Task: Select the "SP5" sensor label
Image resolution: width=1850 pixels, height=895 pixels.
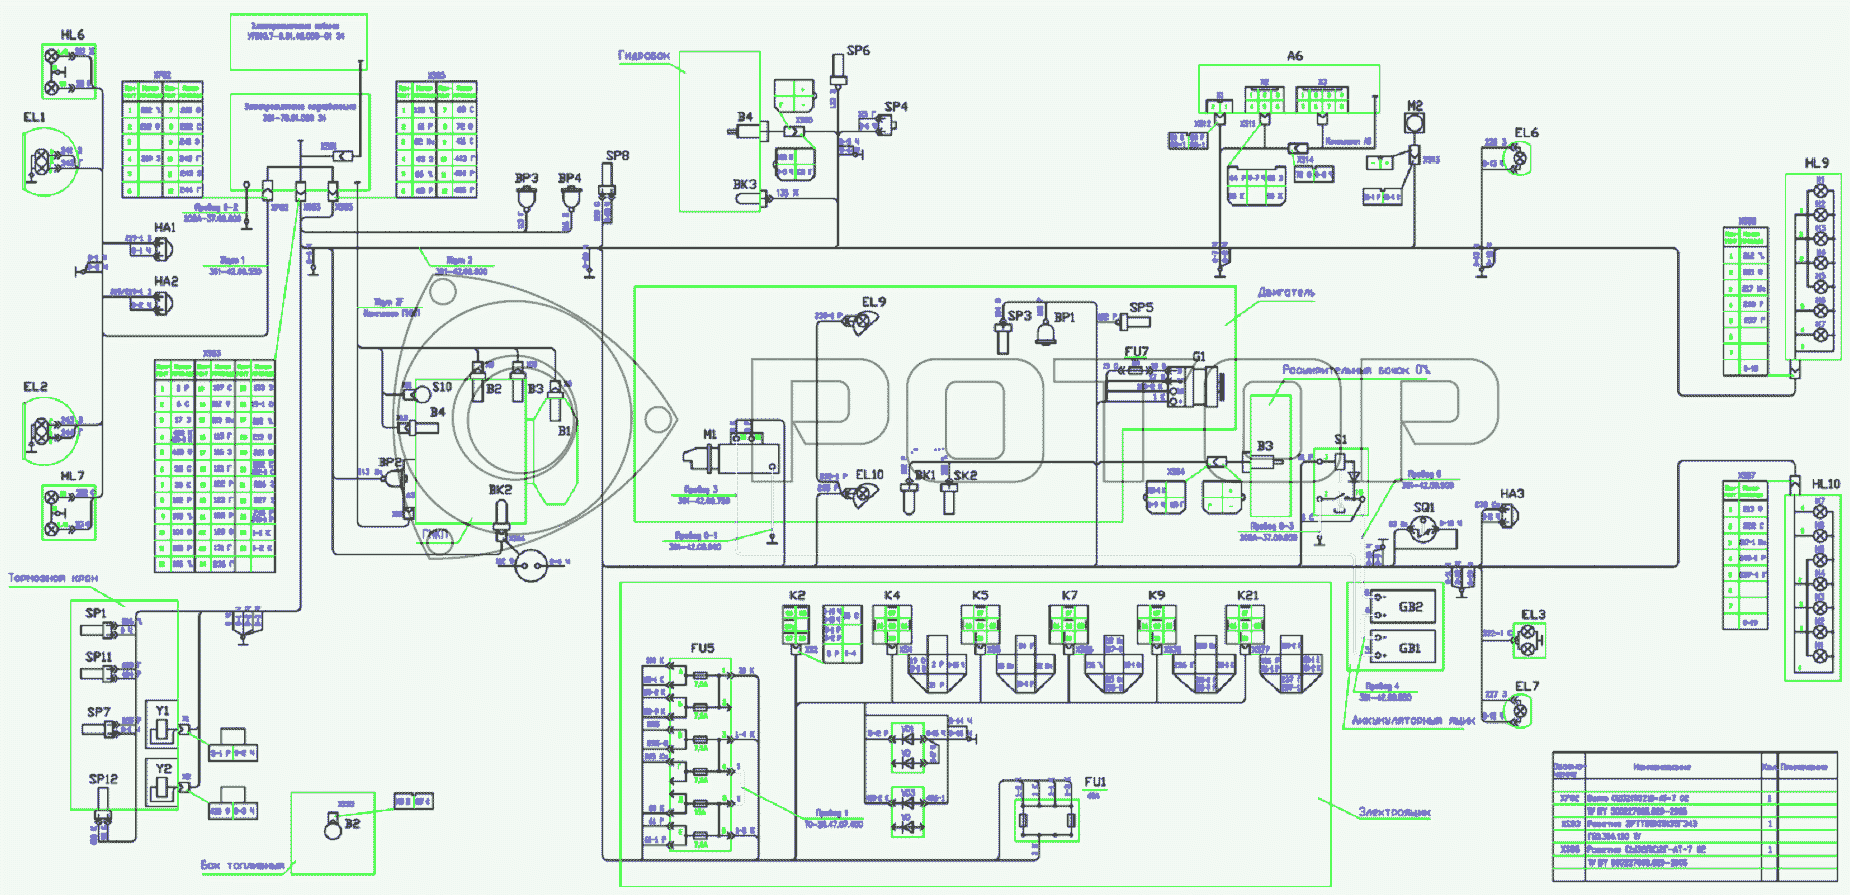Action: (x=1141, y=308)
